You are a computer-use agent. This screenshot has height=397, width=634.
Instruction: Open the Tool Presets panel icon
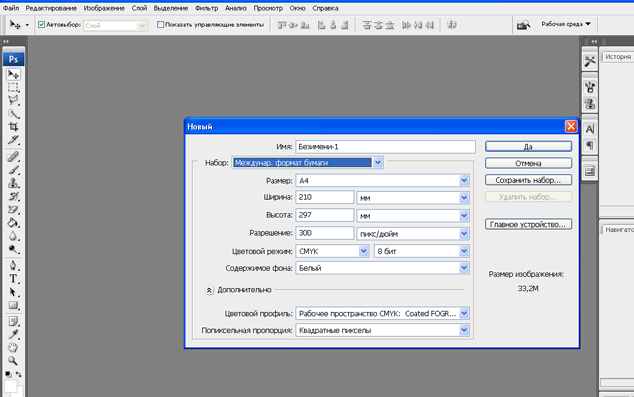(x=590, y=61)
